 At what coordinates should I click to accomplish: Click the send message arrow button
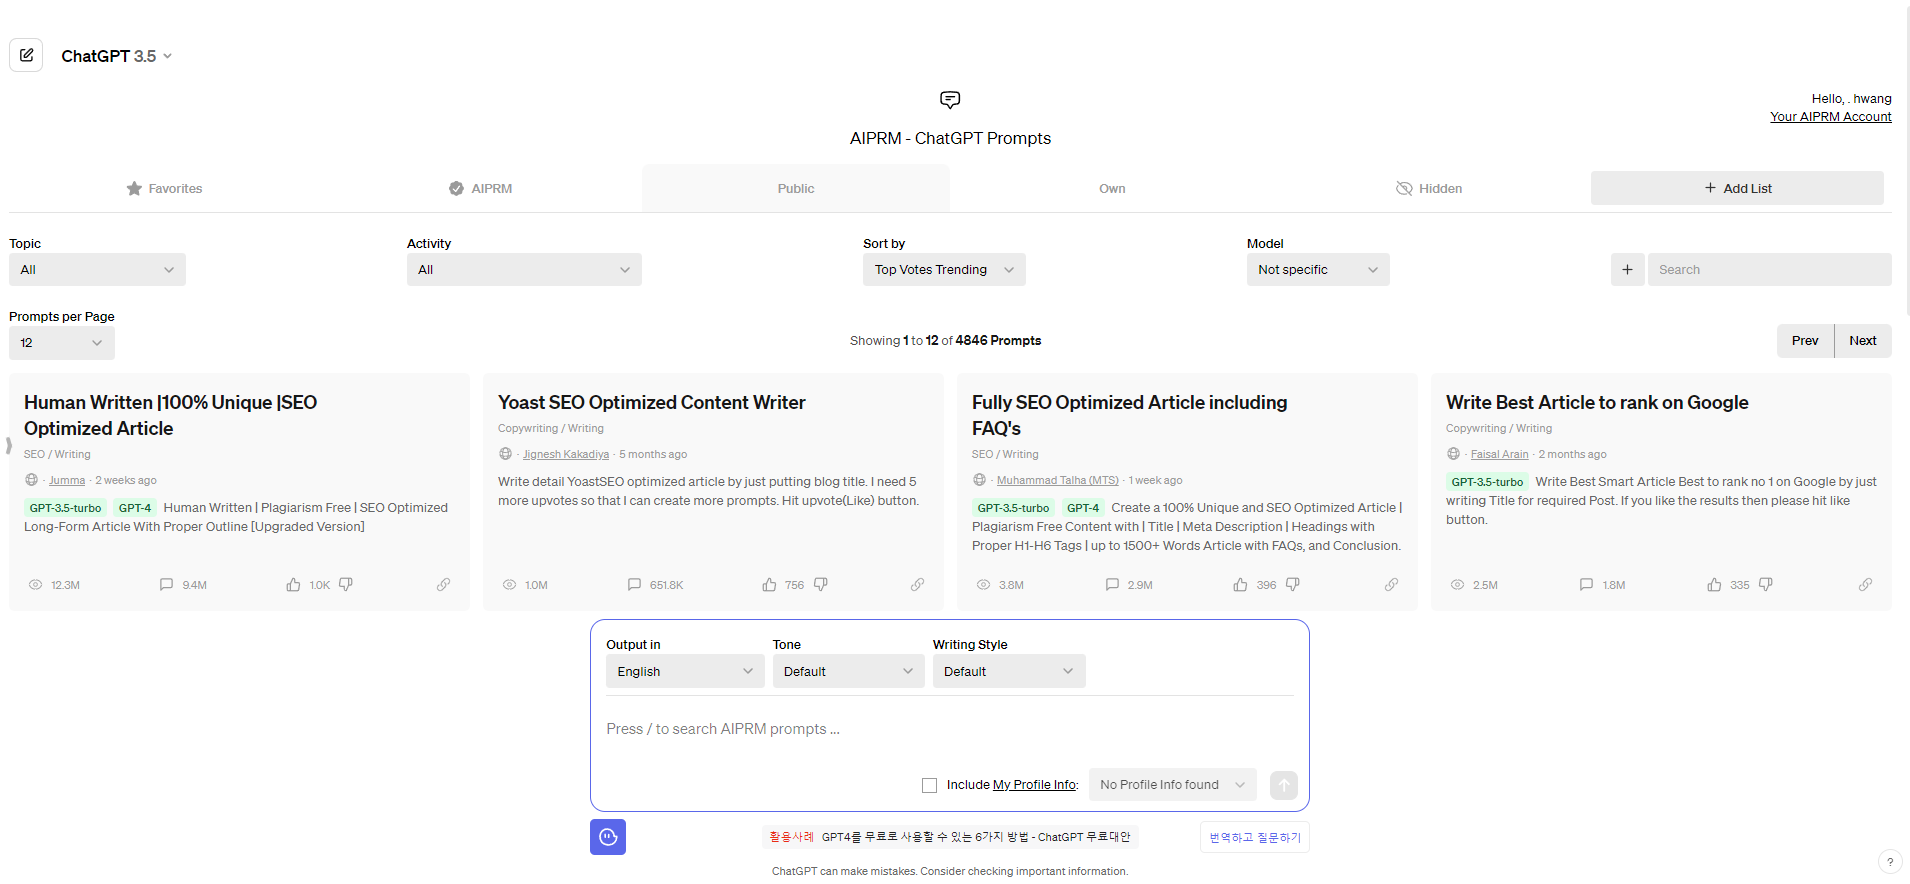(1284, 785)
